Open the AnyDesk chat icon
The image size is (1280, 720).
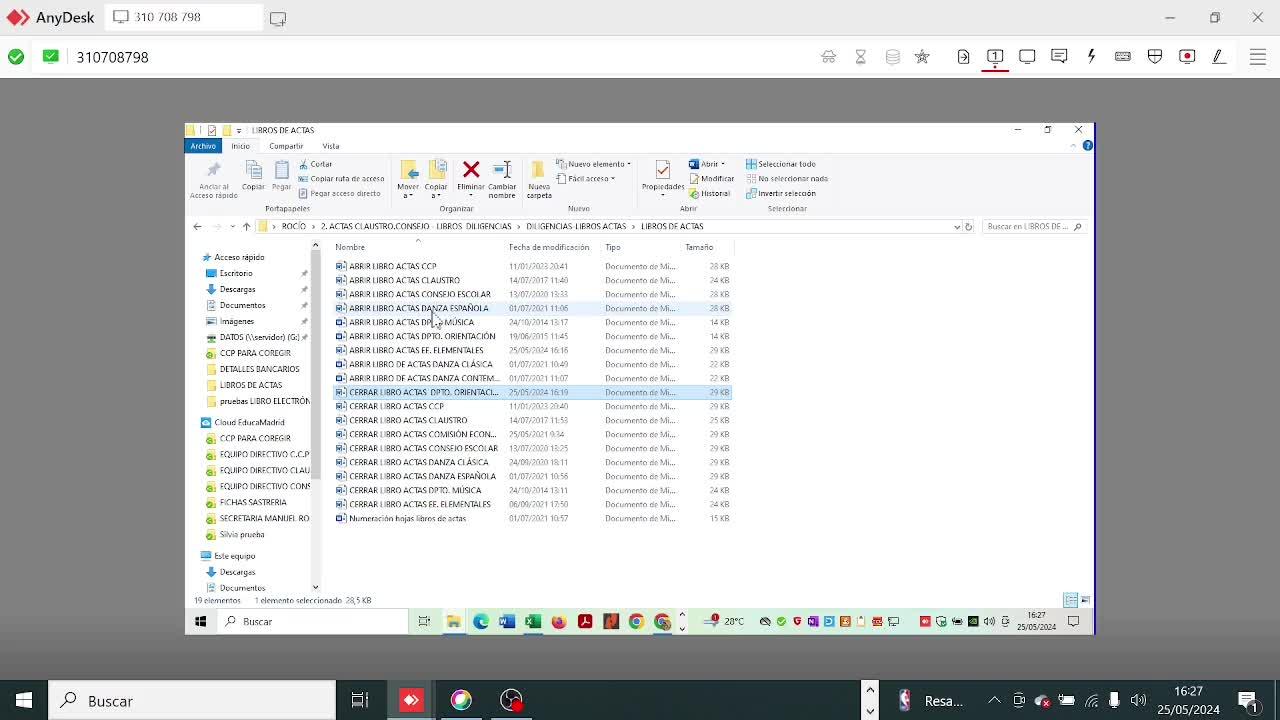coord(1059,57)
